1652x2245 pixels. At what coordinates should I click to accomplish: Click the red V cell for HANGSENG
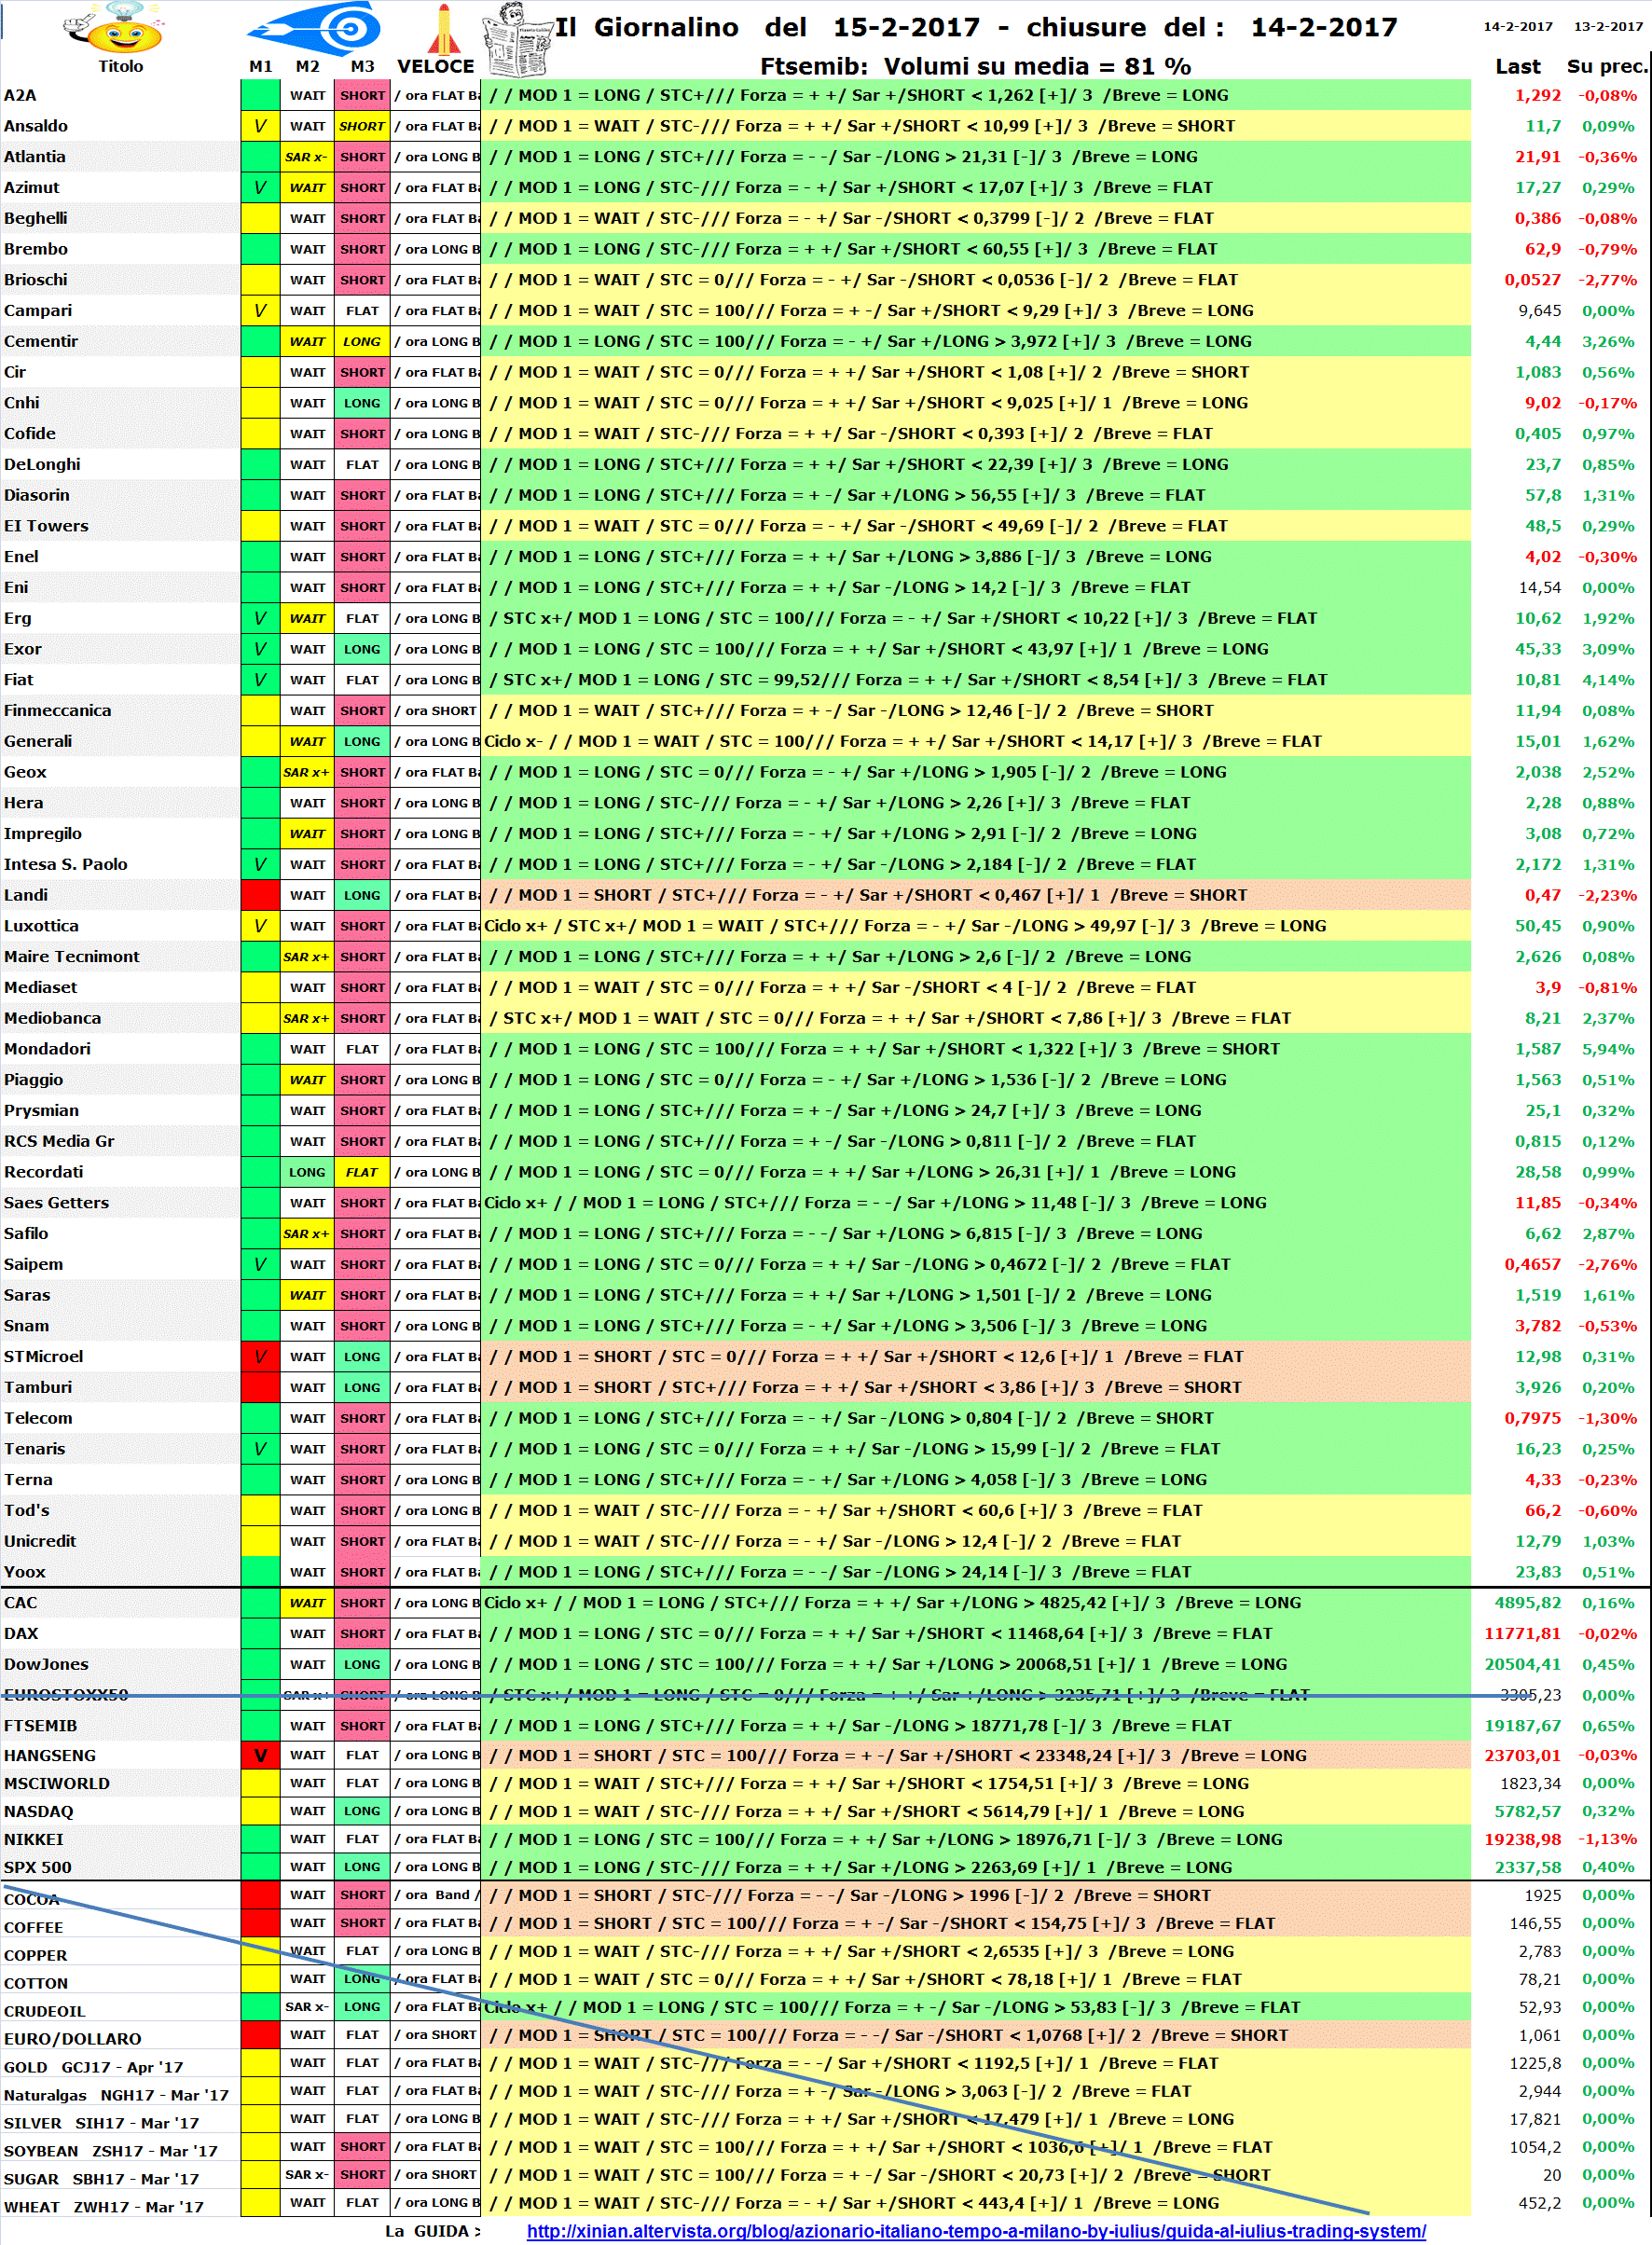260,1755
